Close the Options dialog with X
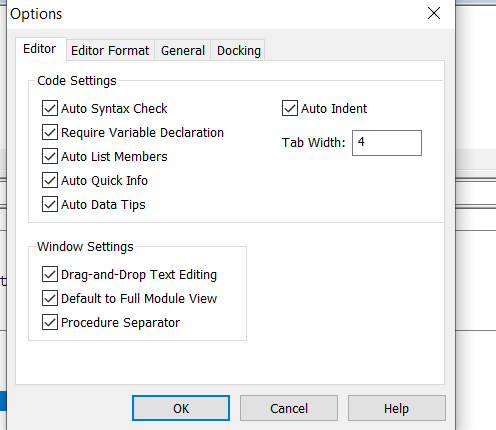This screenshot has width=496, height=430. click(x=434, y=13)
